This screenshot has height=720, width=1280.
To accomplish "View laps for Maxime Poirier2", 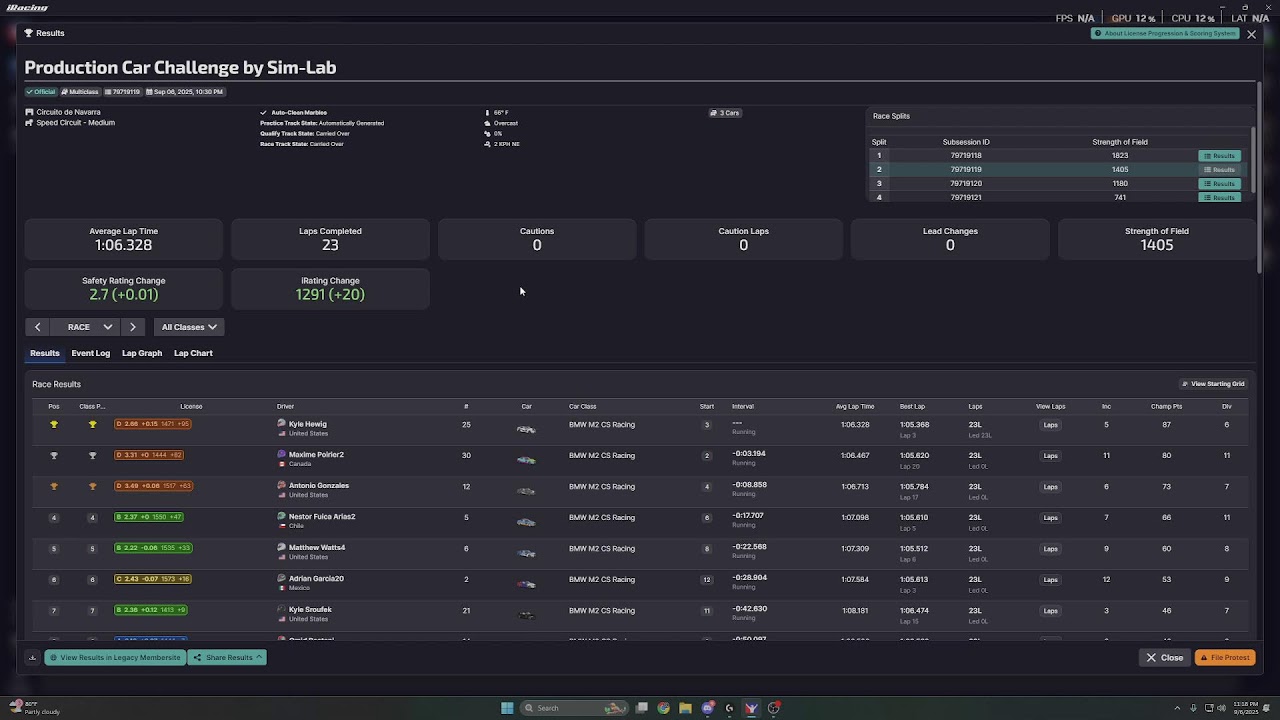I will pyautogui.click(x=1050, y=456).
